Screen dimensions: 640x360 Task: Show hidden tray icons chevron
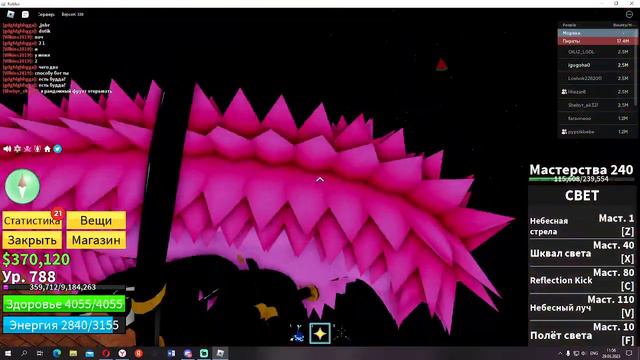[560, 353]
